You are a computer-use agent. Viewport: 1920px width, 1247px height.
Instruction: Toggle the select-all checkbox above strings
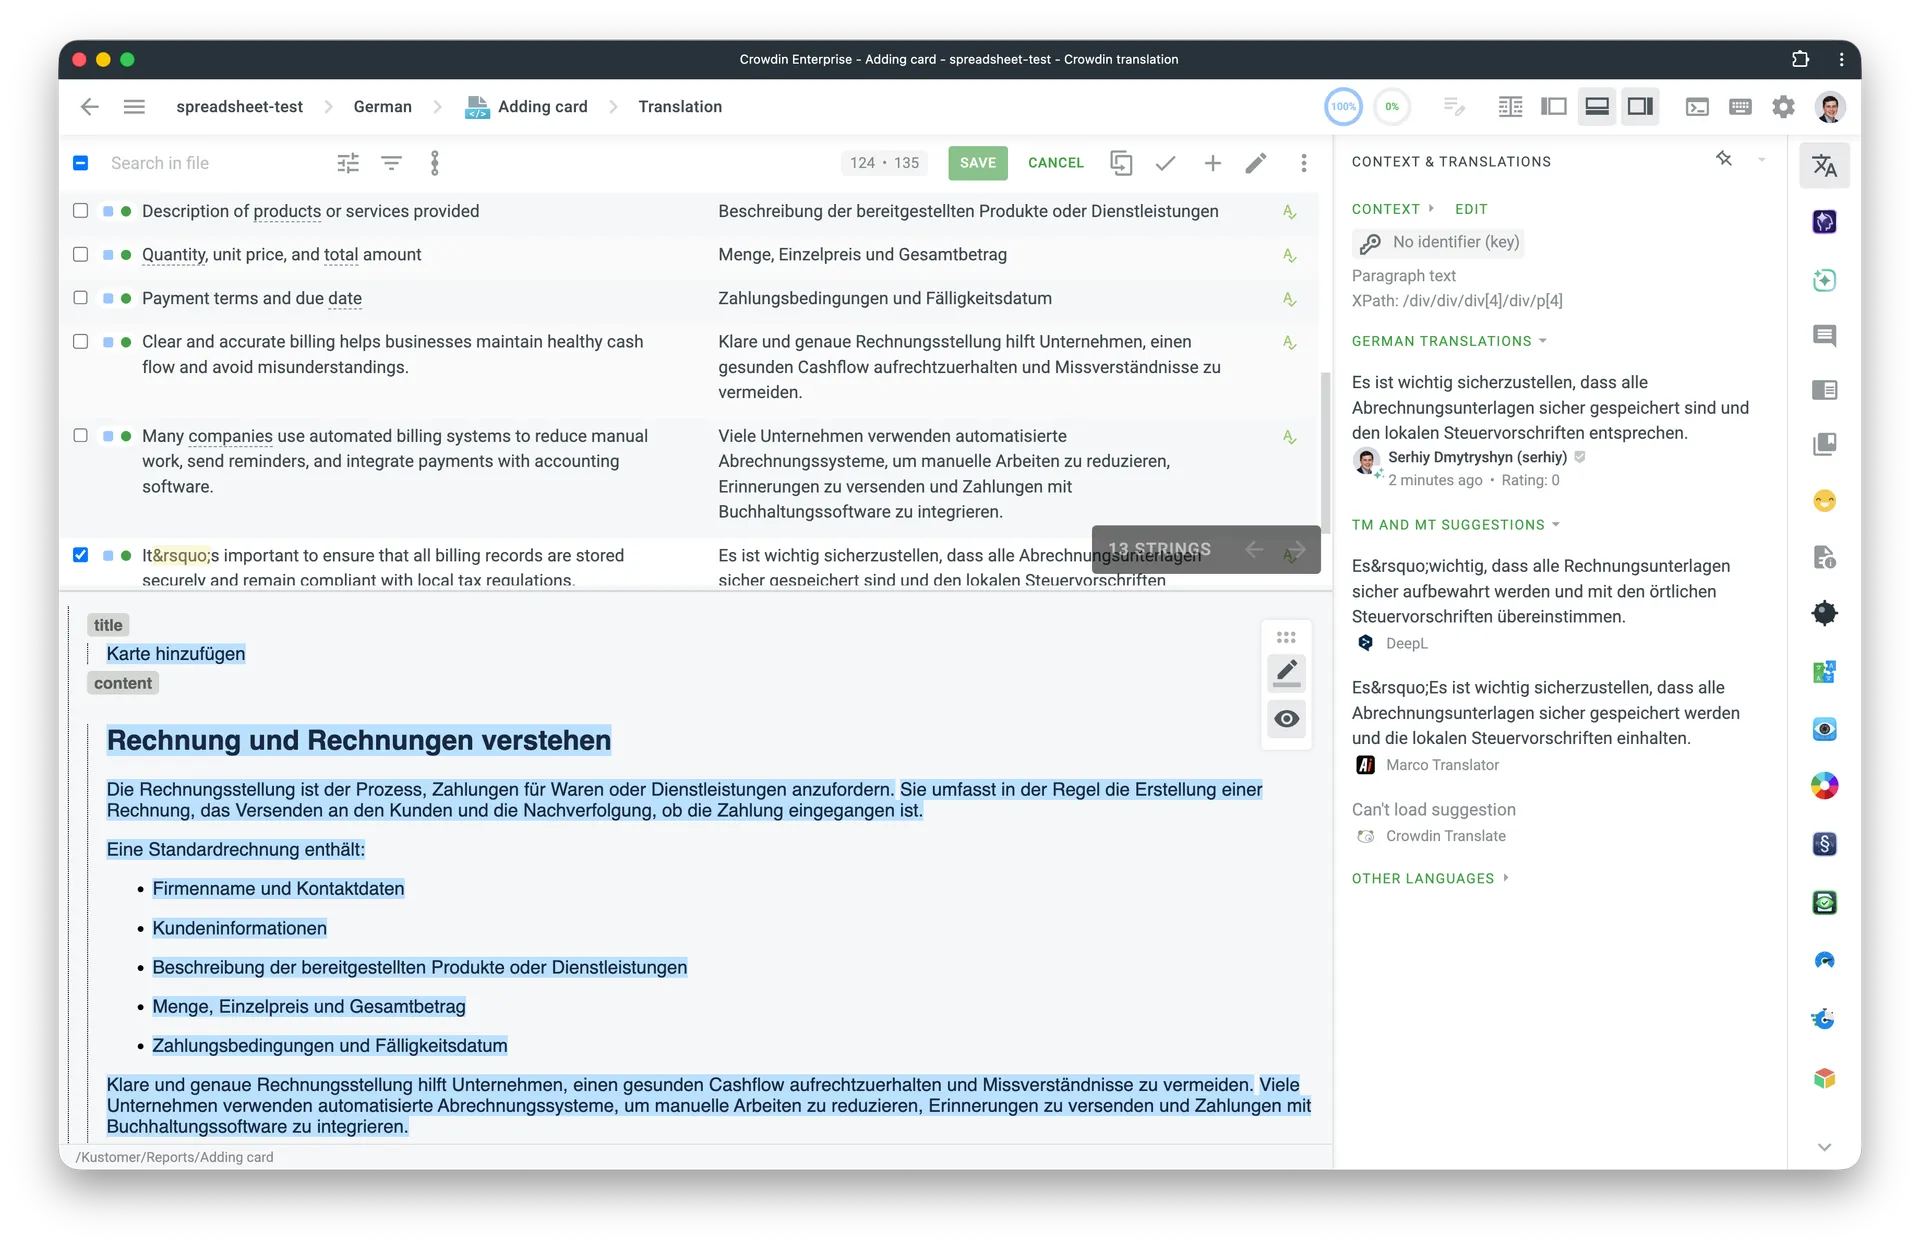coord(80,162)
